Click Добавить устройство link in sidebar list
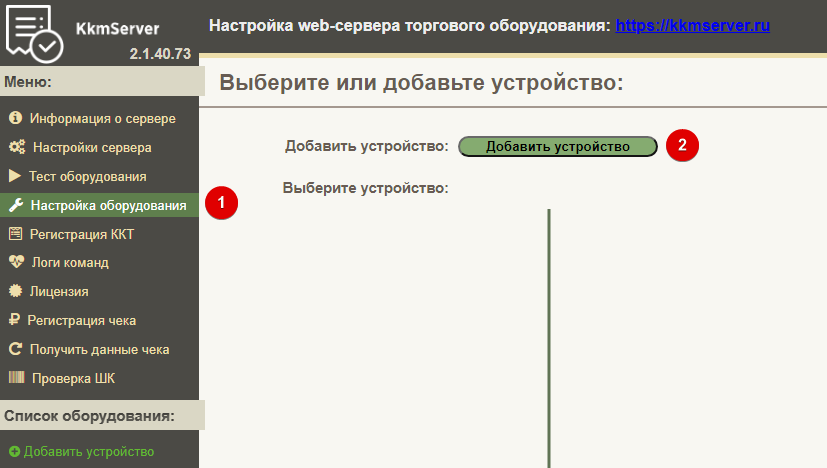 pyautogui.click(x=89, y=452)
